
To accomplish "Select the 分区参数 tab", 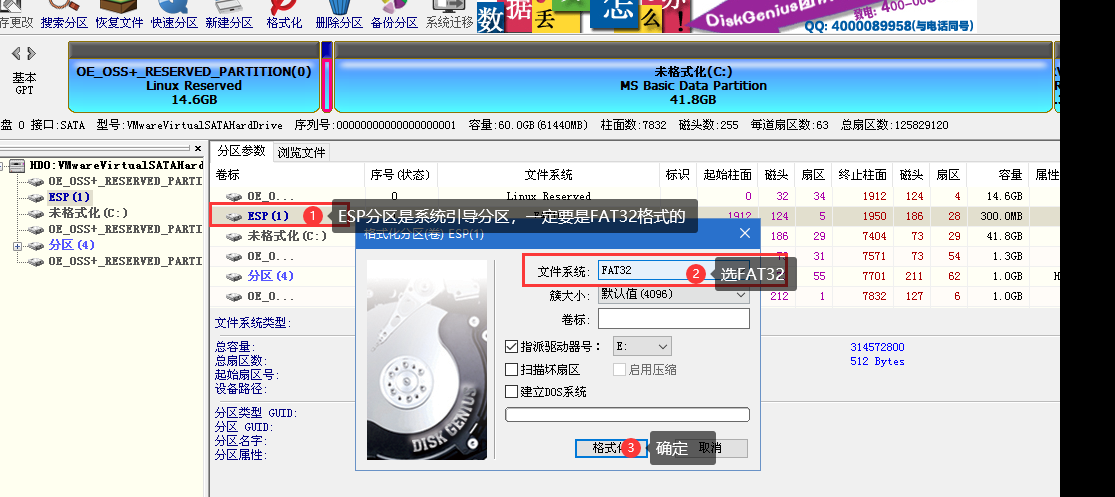I will [241, 151].
